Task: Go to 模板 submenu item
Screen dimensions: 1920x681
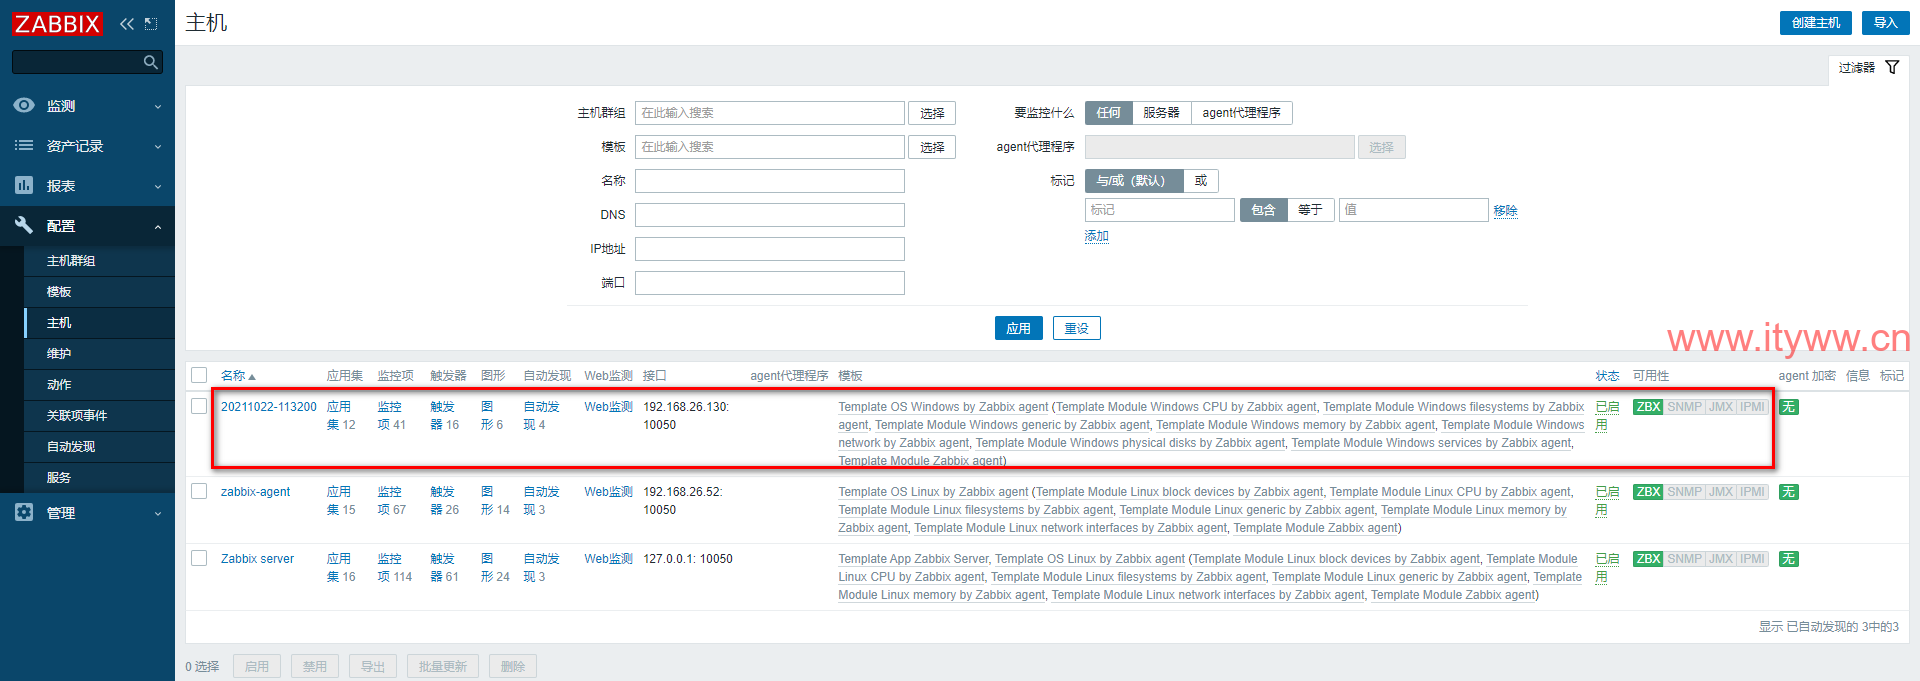Action: click(x=99, y=292)
